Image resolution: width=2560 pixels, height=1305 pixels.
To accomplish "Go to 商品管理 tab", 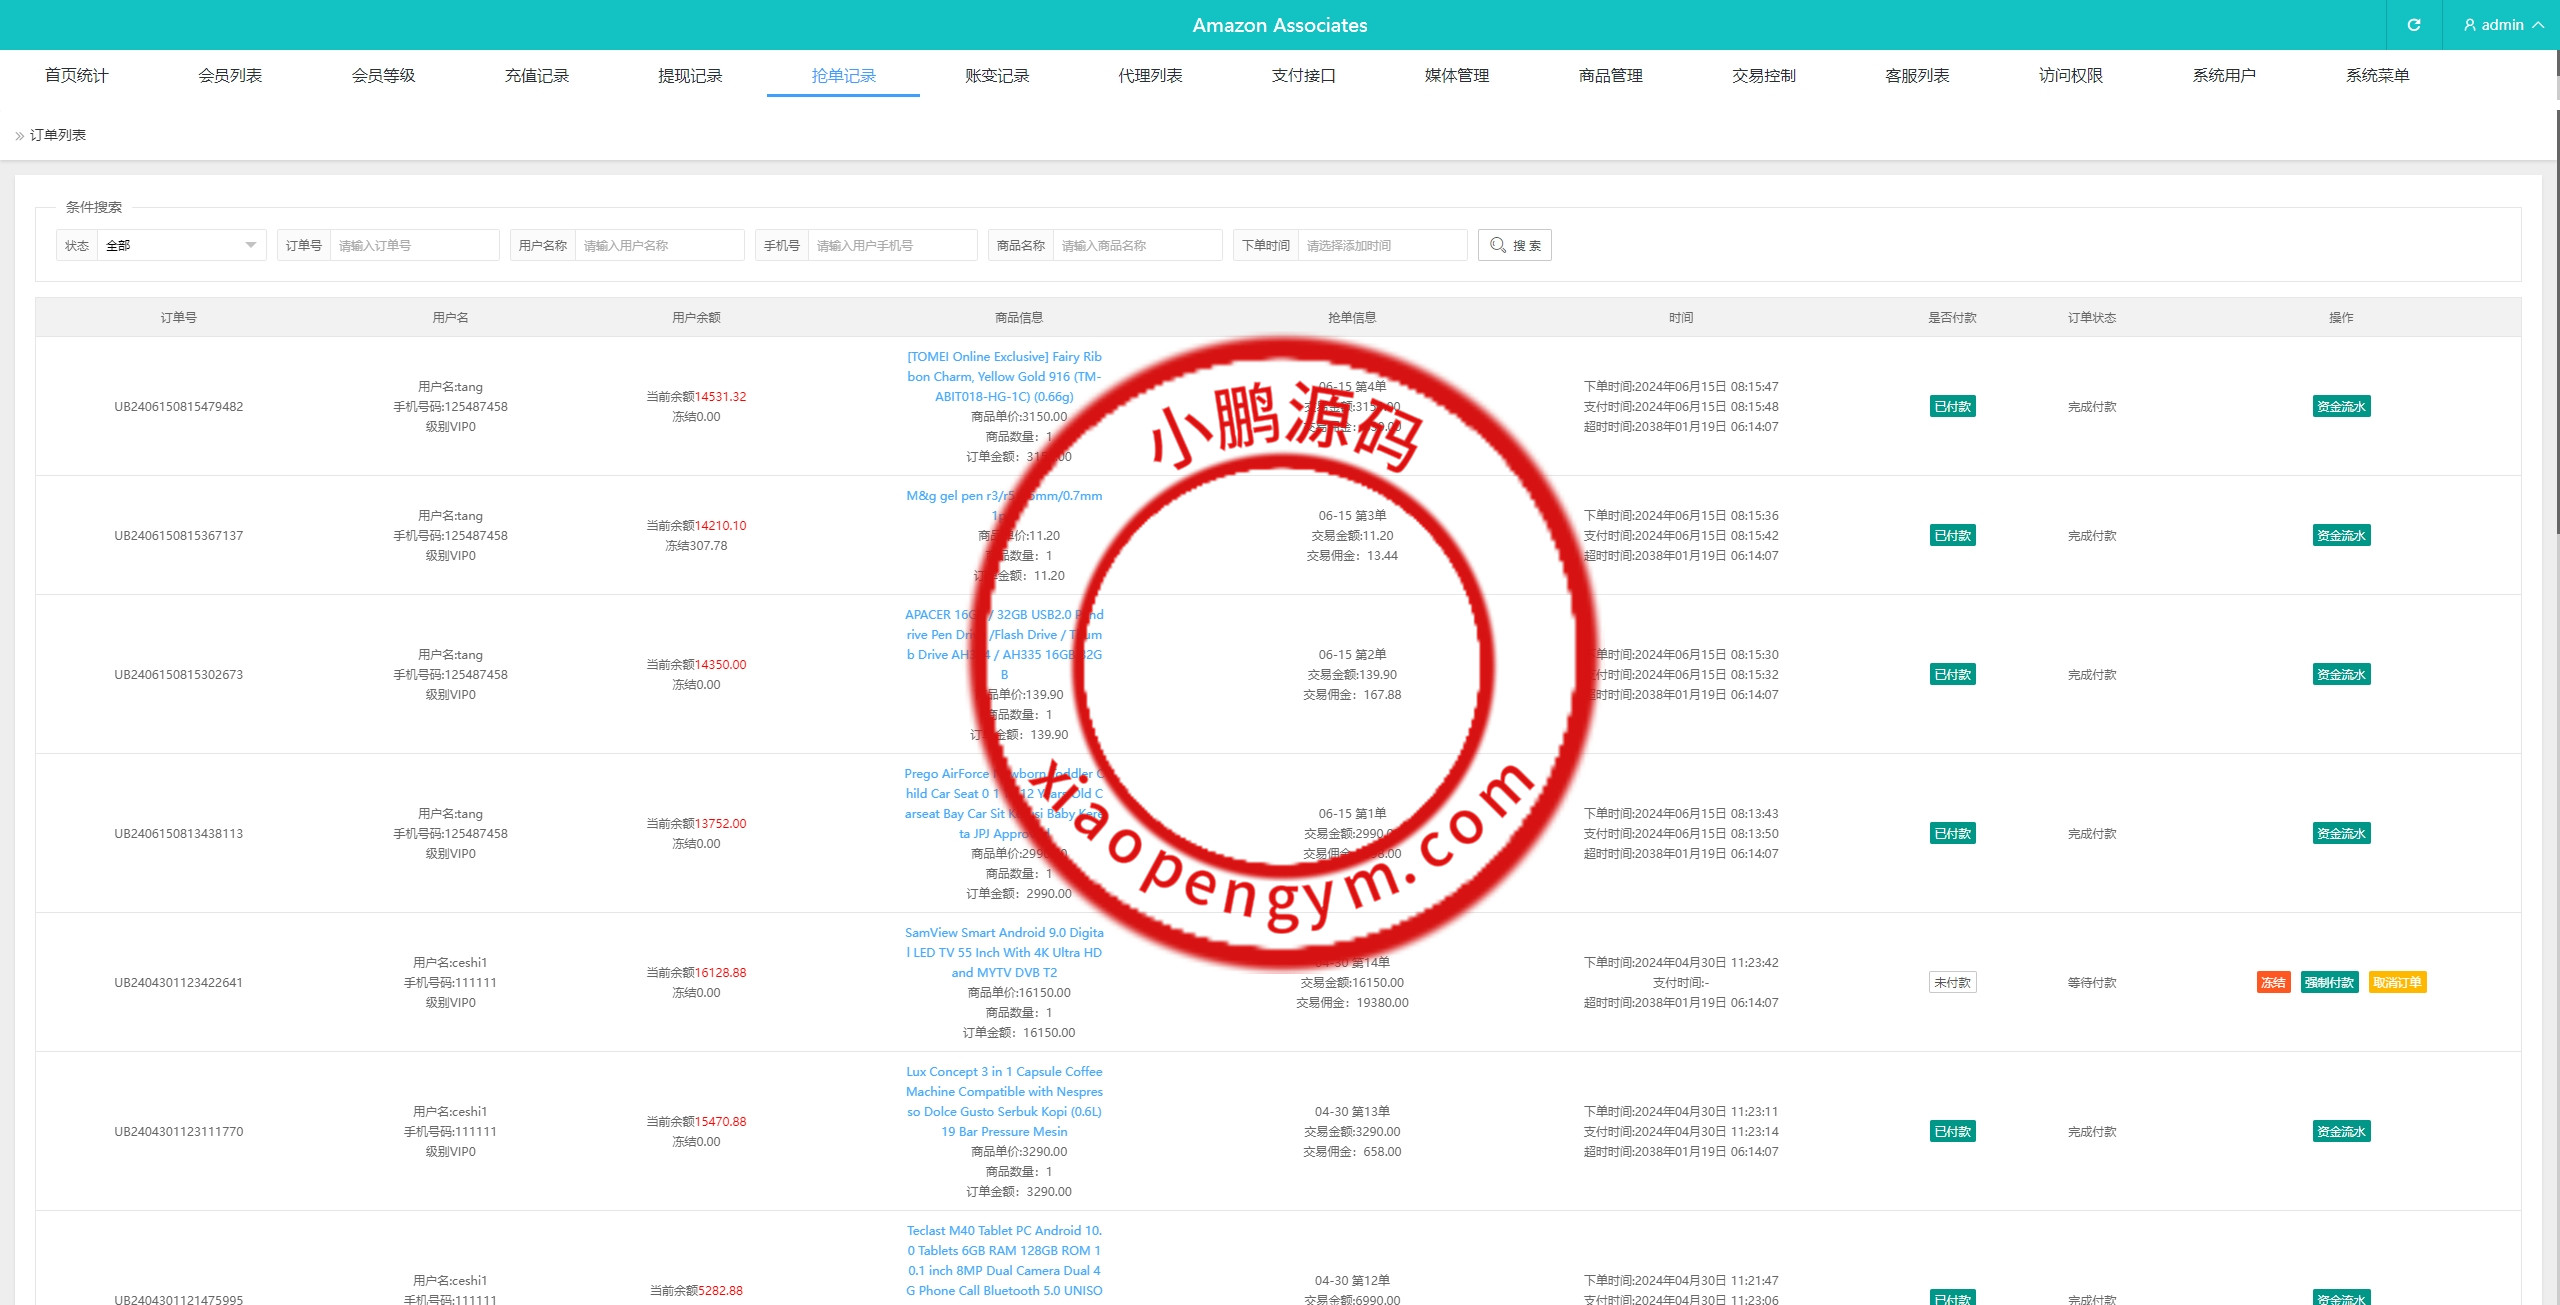I will 1610,75.
